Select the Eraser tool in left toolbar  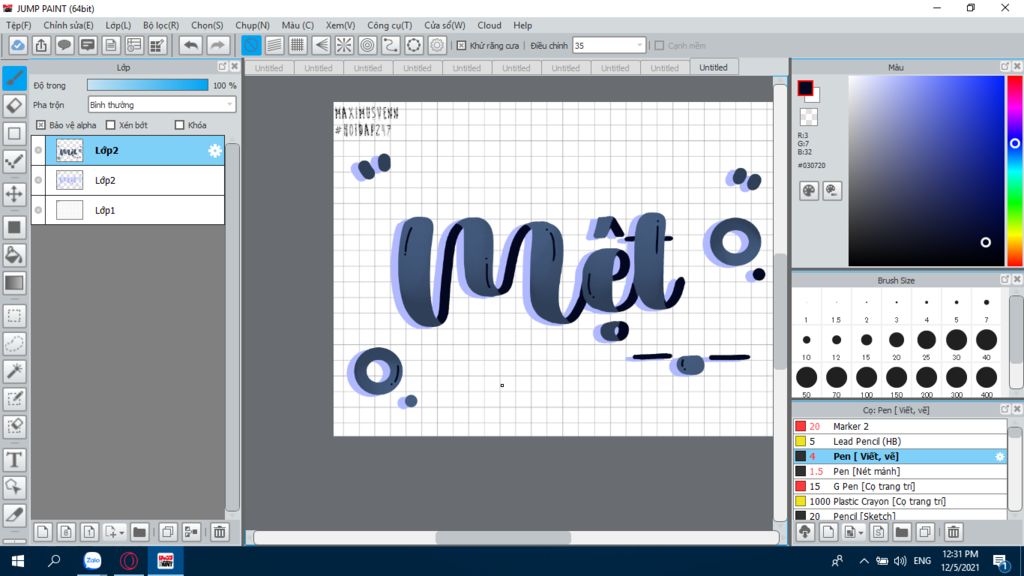pyautogui.click(x=14, y=105)
